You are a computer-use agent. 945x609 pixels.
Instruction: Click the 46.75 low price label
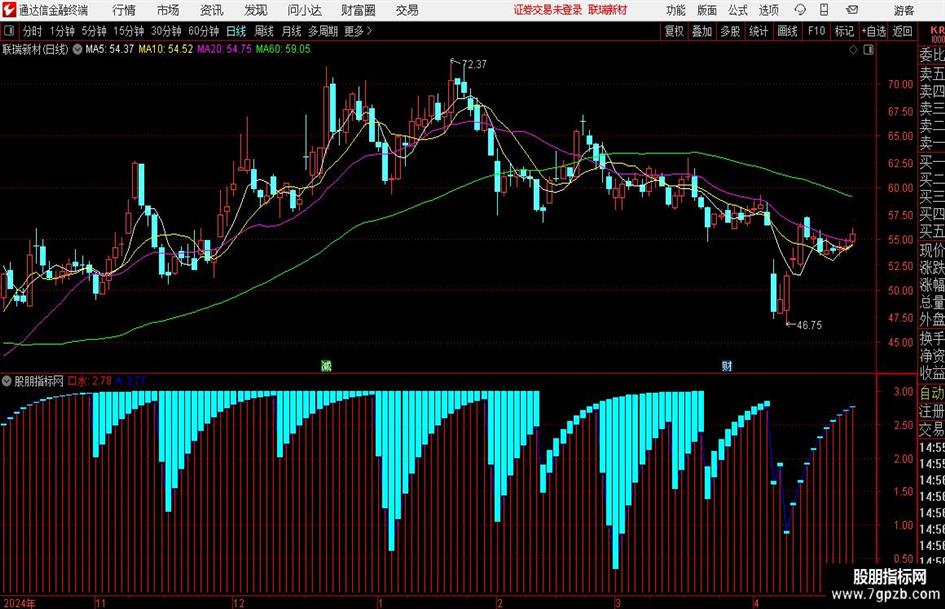(x=809, y=325)
